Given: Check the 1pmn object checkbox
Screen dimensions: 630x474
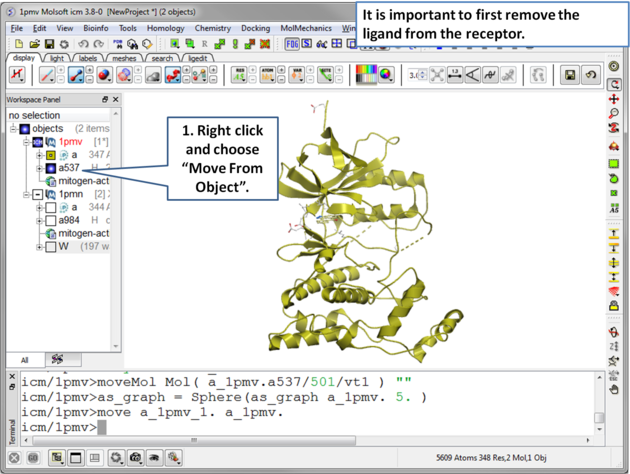Looking at the screenshot, I should click(x=37, y=194).
